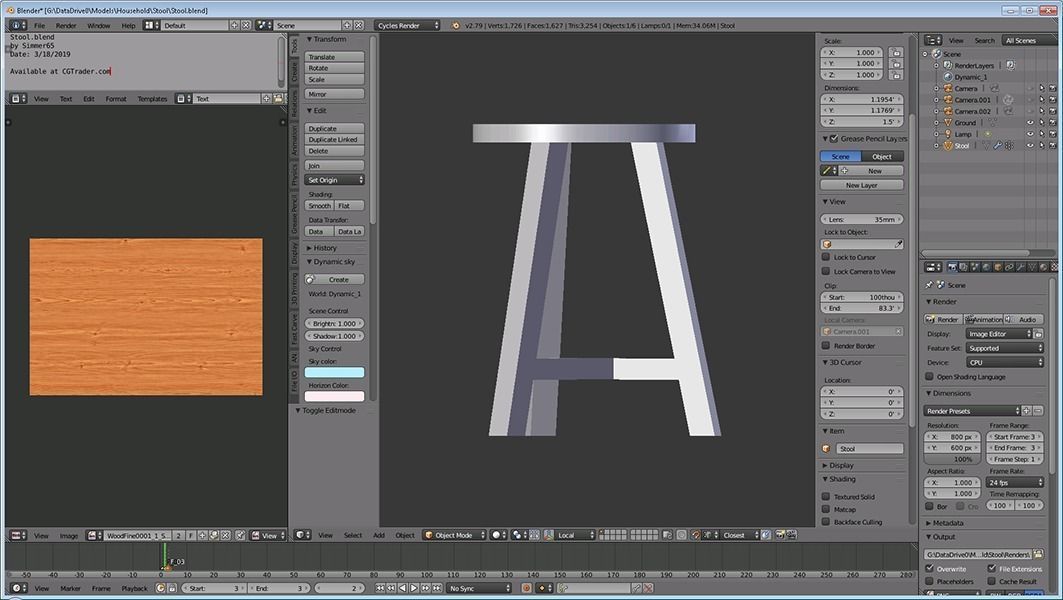Enable Textured Solid shading checkbox
This screenshot has height=600, width=1063.
(x=826, y=497)
